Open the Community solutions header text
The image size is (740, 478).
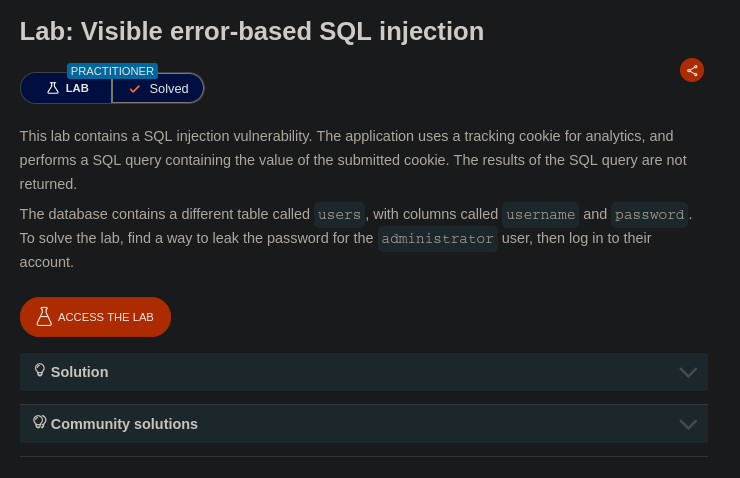click(124, 424)
